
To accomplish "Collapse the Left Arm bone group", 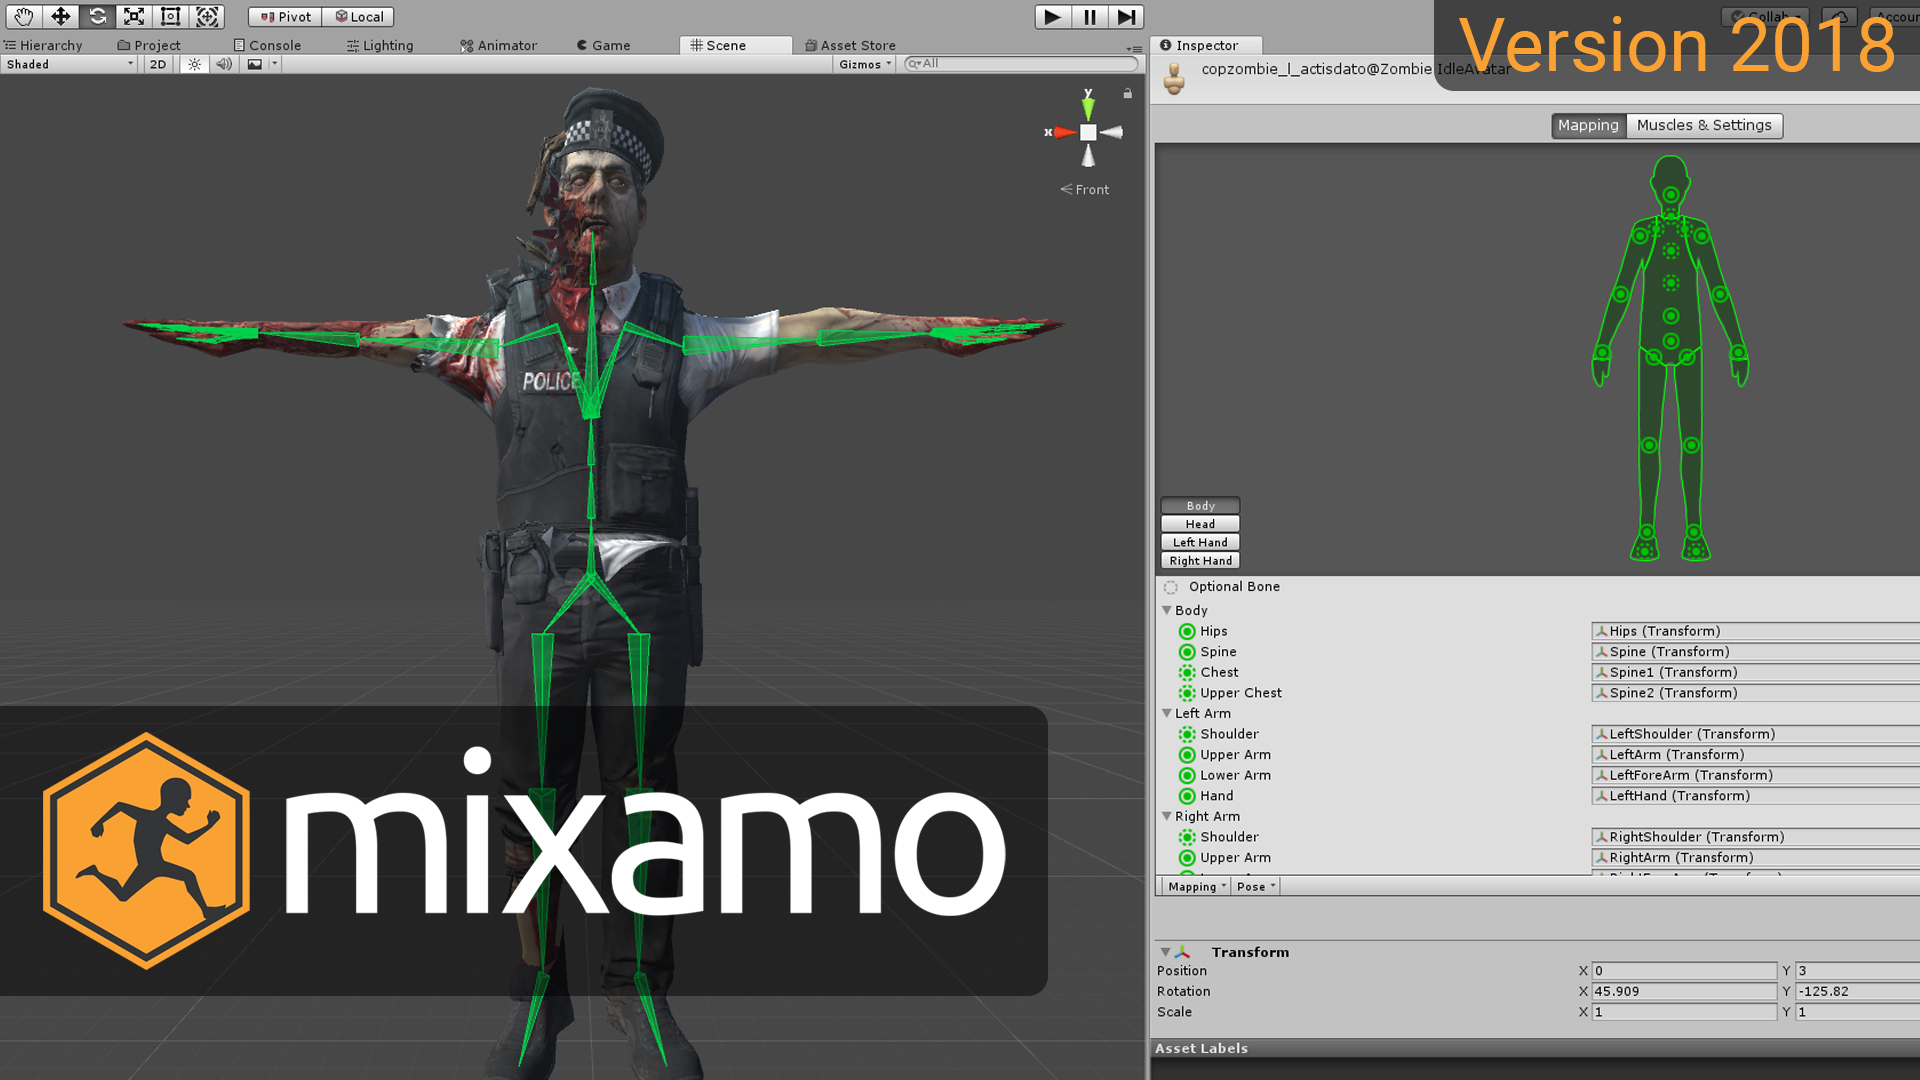I will click(1166, 713).
